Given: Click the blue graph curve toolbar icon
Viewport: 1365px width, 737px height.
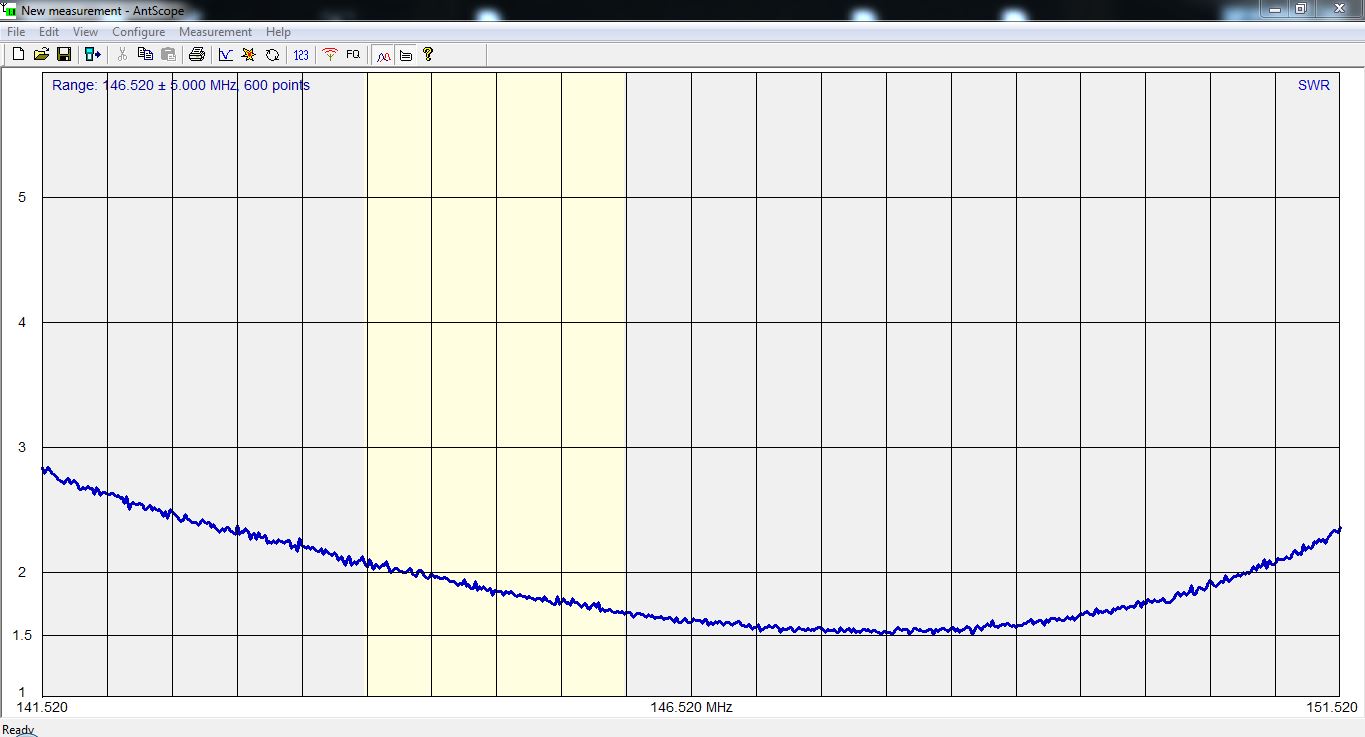Looking at the screenshot, I should (226, 54).
